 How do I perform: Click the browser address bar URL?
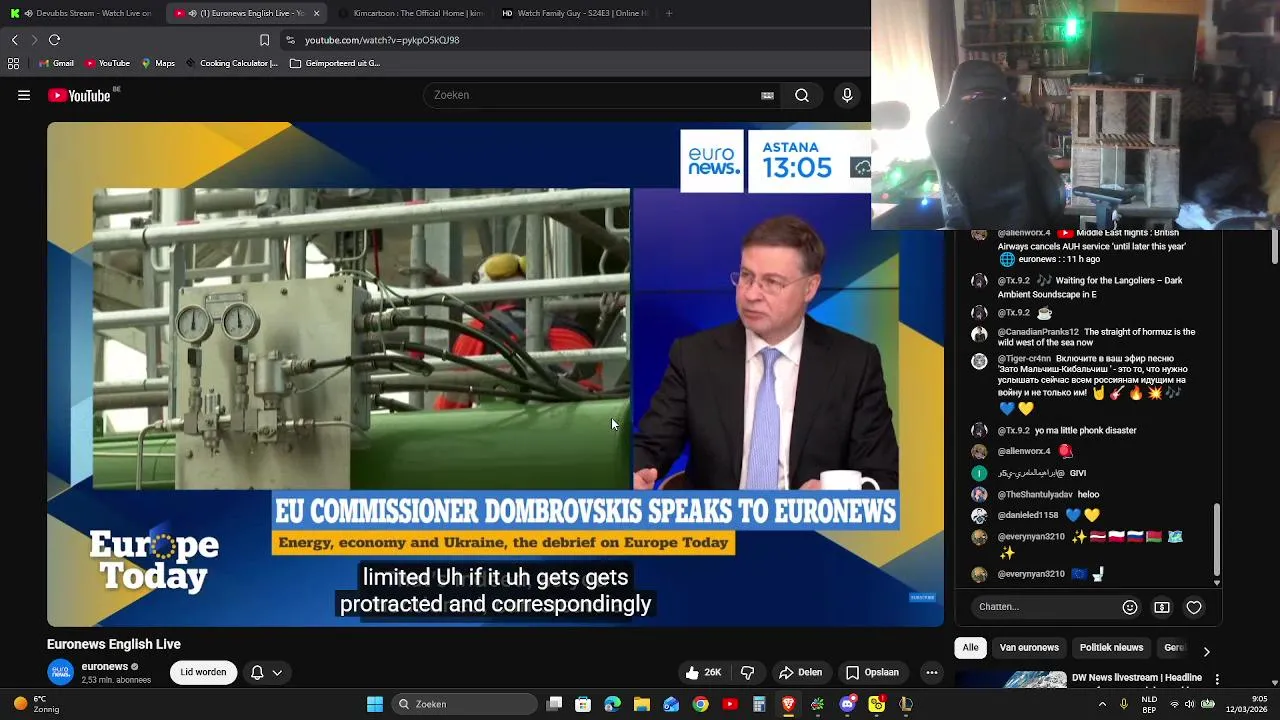click(382, 40)
